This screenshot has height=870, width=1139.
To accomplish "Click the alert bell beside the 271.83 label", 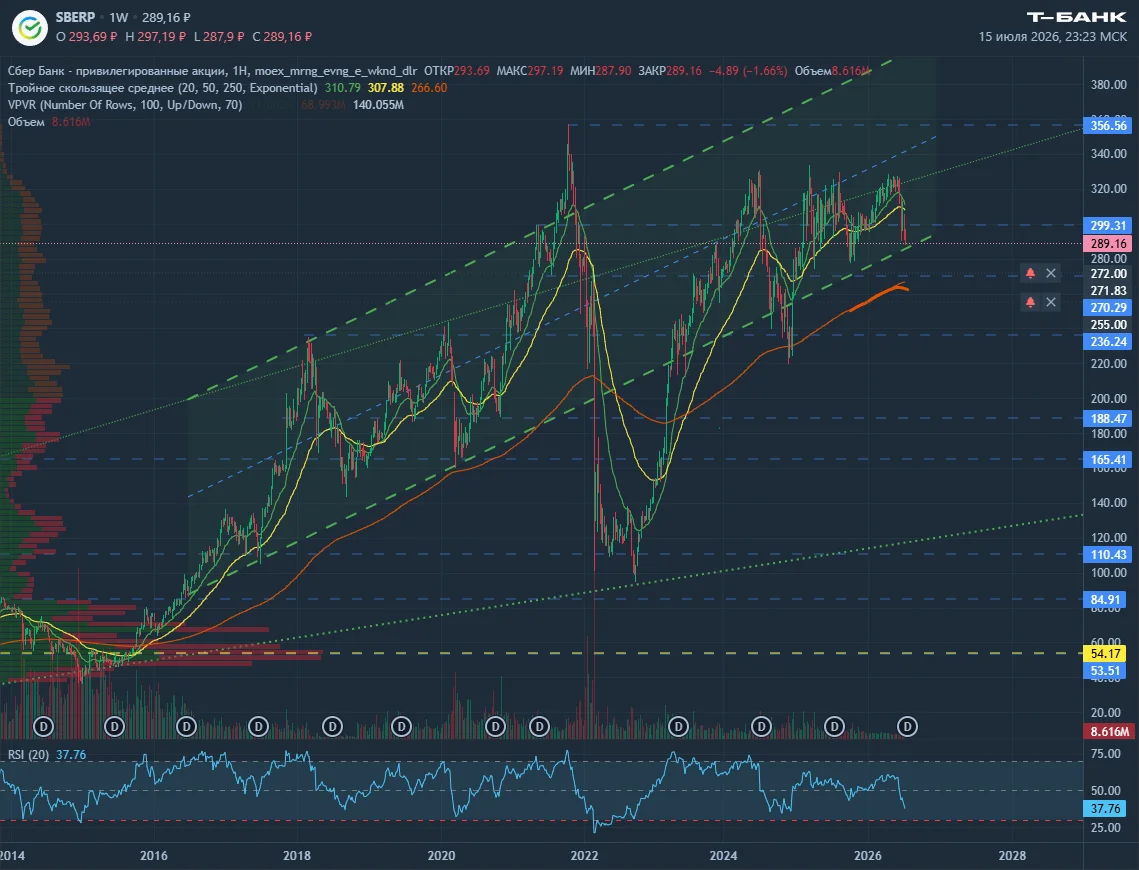I will pyautogui.click(x=1030, y=301).
